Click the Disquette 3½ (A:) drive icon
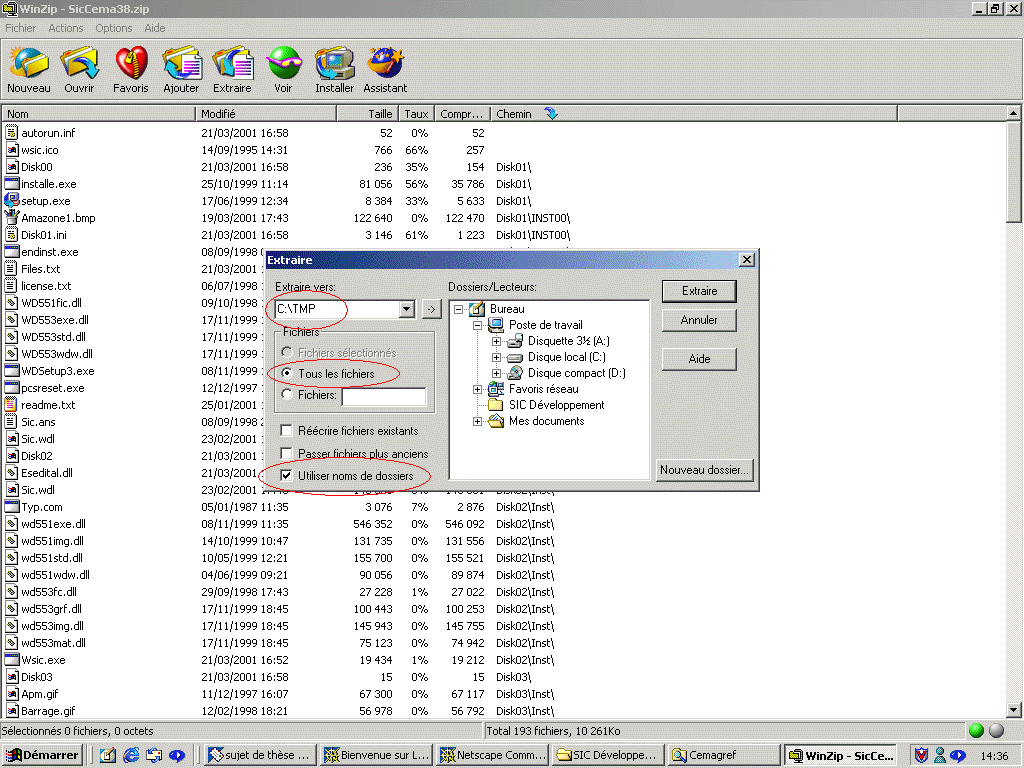 516,340
